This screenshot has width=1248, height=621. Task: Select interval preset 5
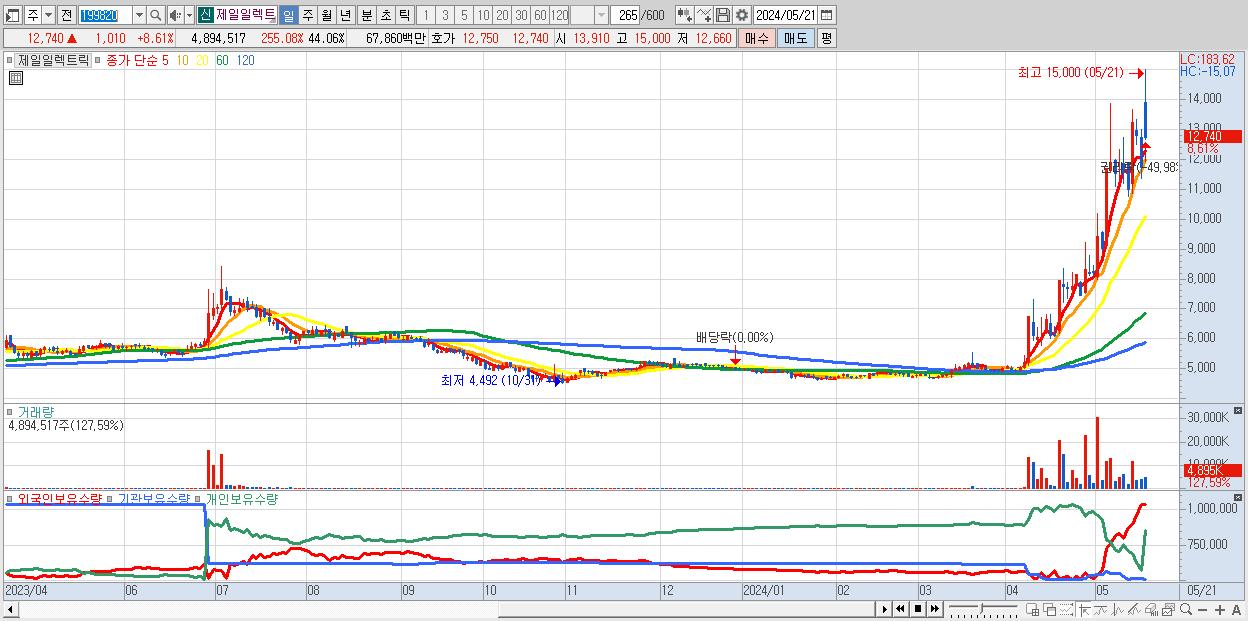point(464,15)
